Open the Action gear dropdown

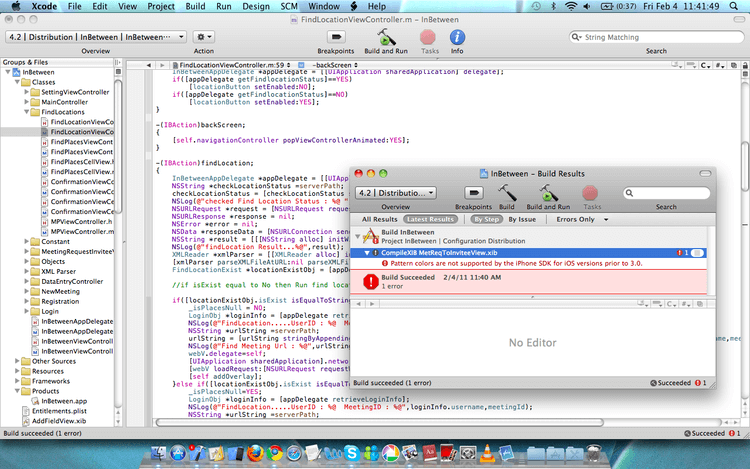[204, 37]
